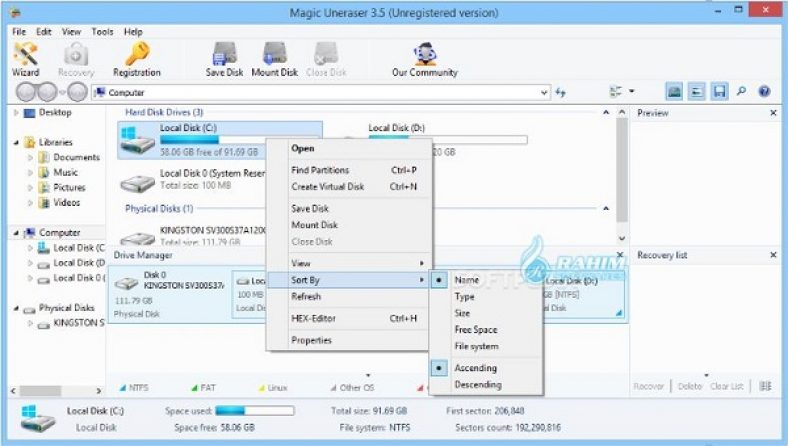788x446 pixels.
Task: Open the Computer address bar dropdown
Action: [x=544, y=93]
